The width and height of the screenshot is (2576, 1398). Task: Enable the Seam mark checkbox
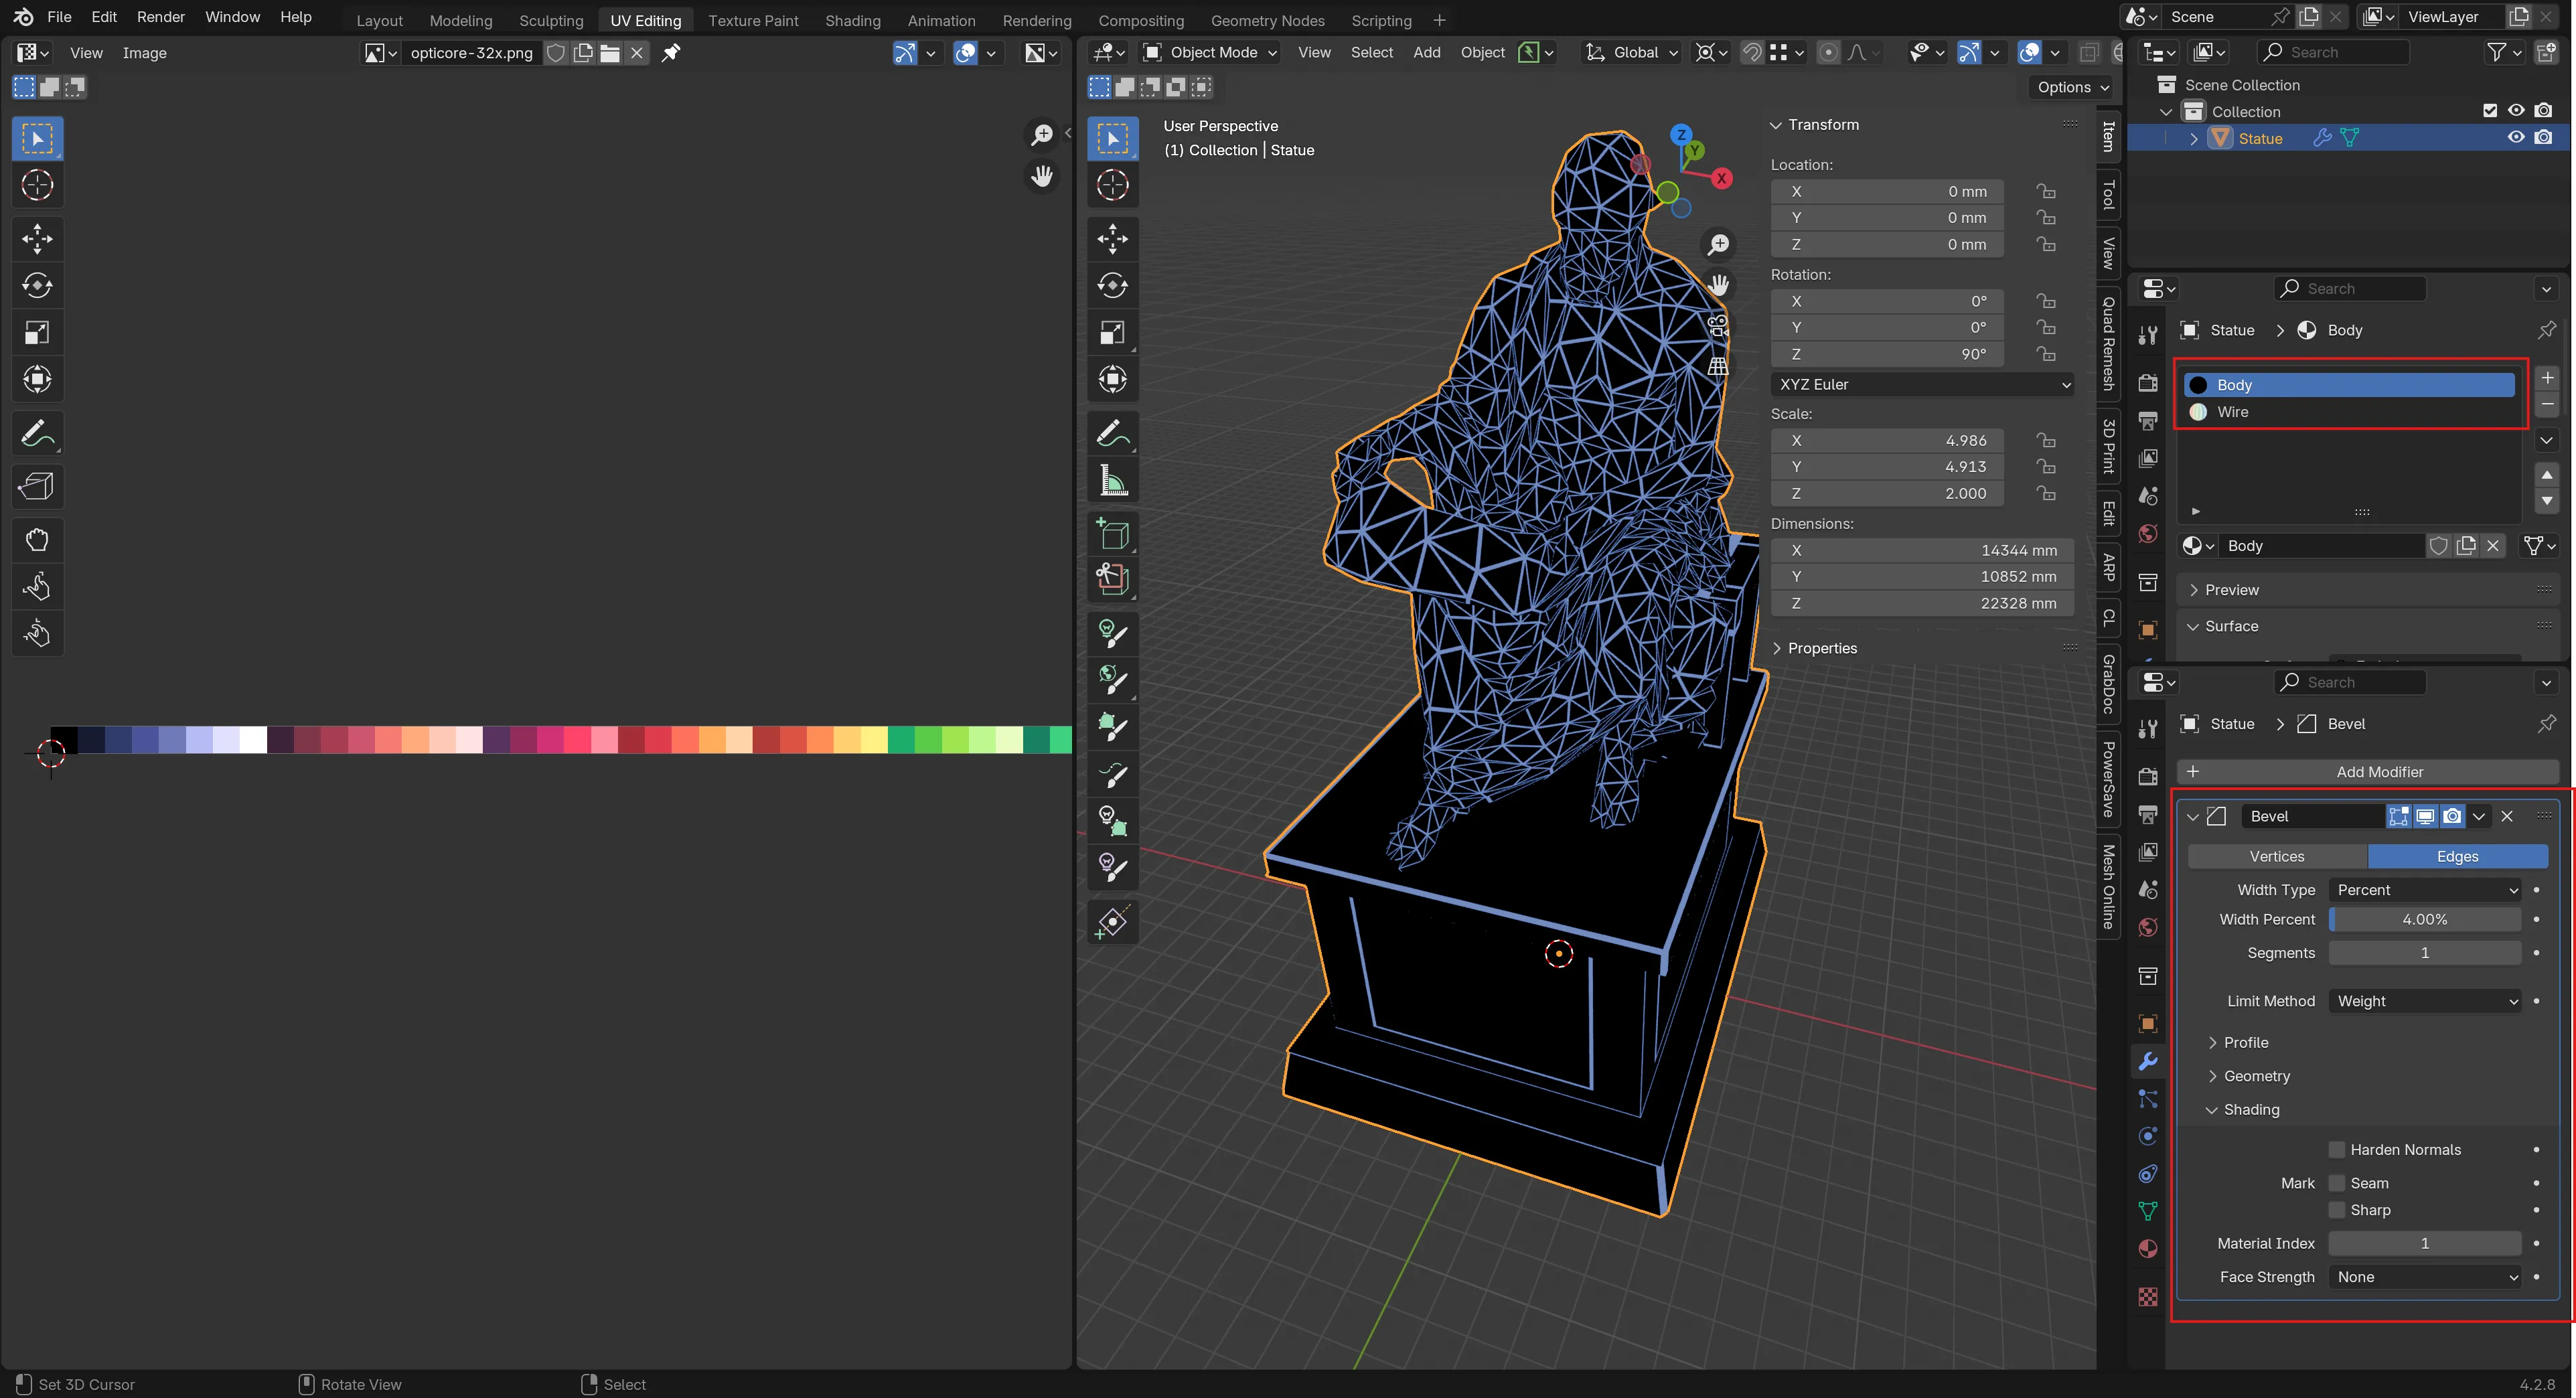point(2337,1182)
